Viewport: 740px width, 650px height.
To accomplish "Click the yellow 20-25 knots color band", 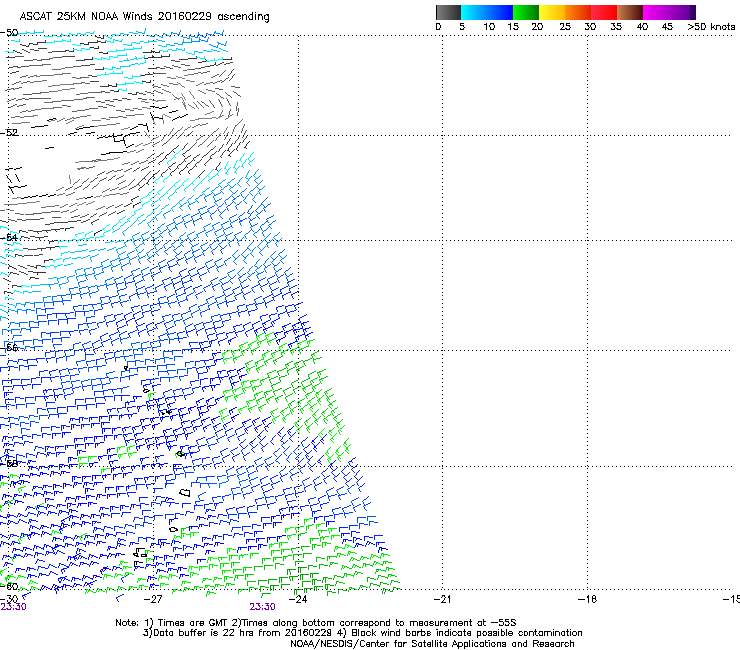I will point(552,12).
